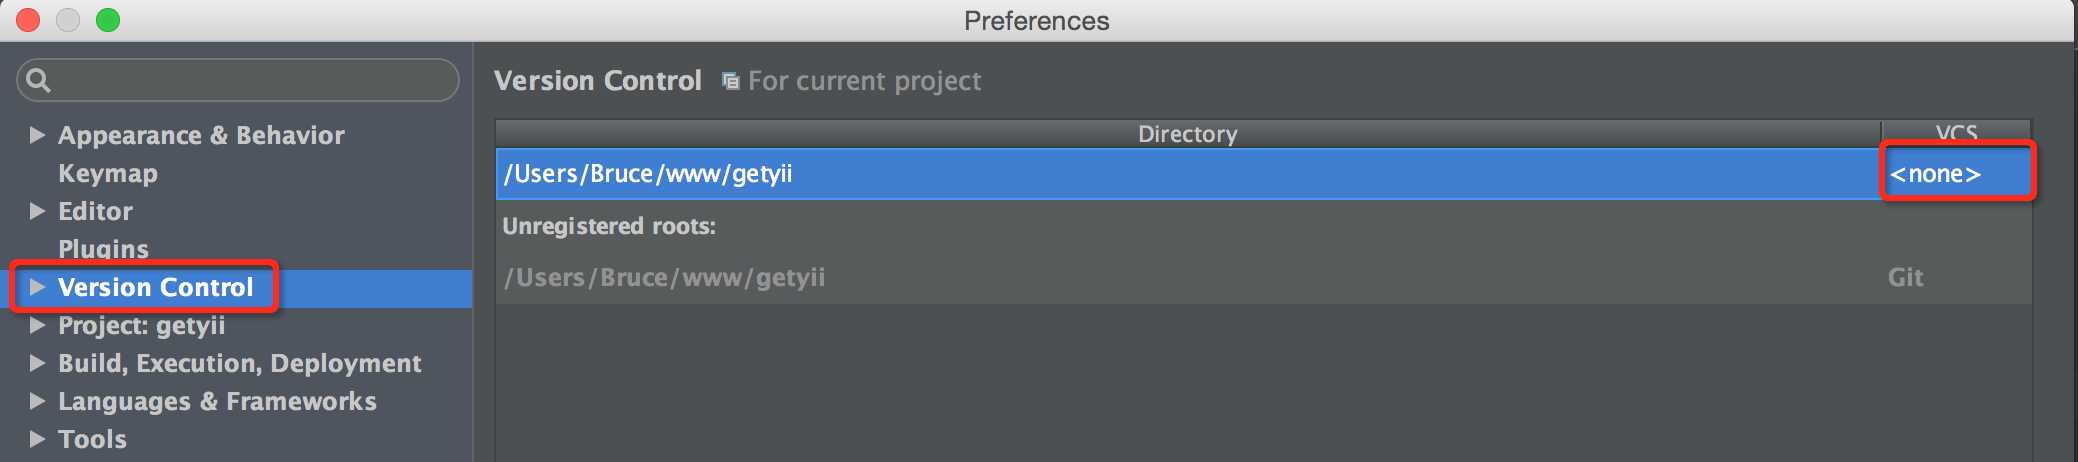Expand the Languages & Frameworks arrow
Screen dimensions: 2078x462
[37, 401]
